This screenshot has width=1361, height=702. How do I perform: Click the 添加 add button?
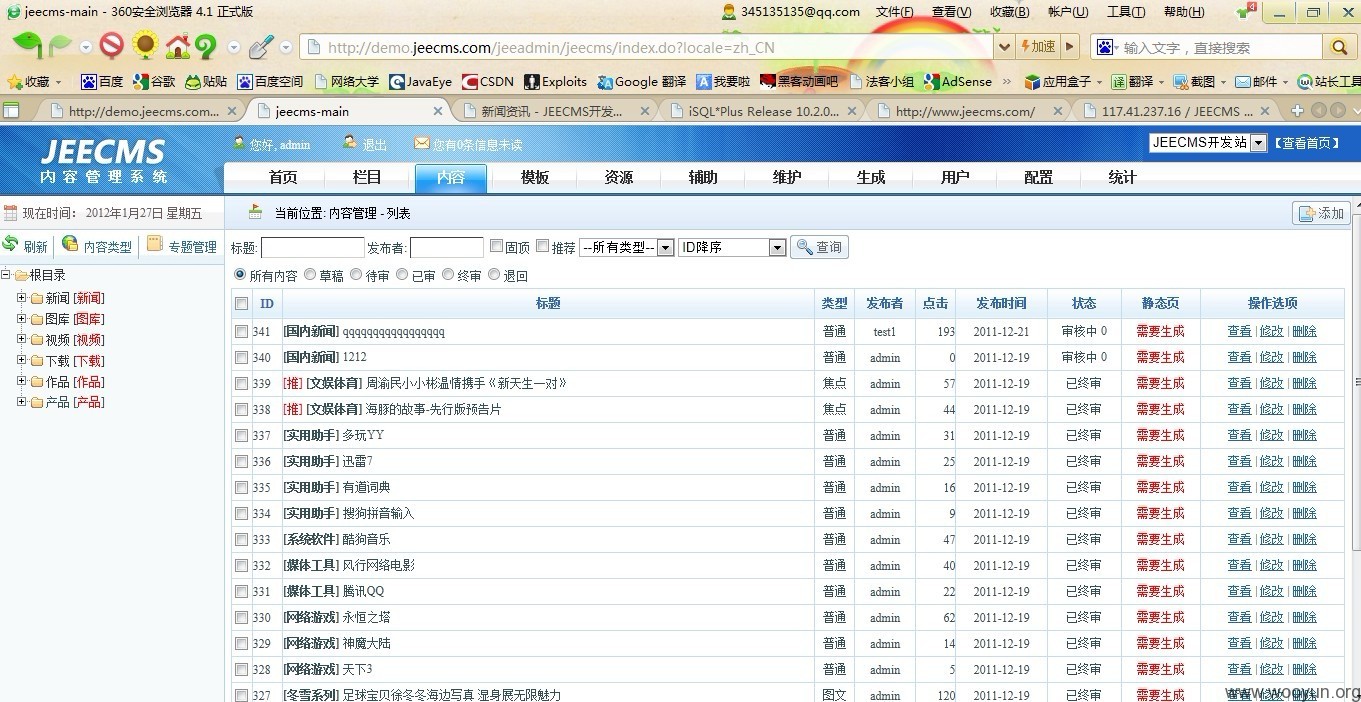[x=1321, y=213]
